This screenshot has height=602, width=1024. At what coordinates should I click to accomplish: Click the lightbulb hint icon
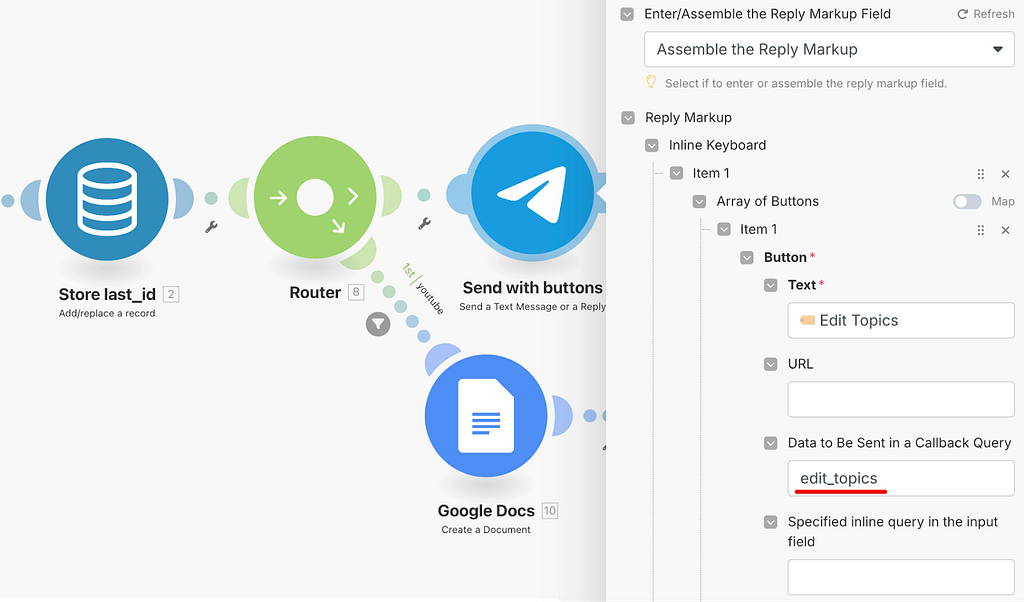(650, 82)
